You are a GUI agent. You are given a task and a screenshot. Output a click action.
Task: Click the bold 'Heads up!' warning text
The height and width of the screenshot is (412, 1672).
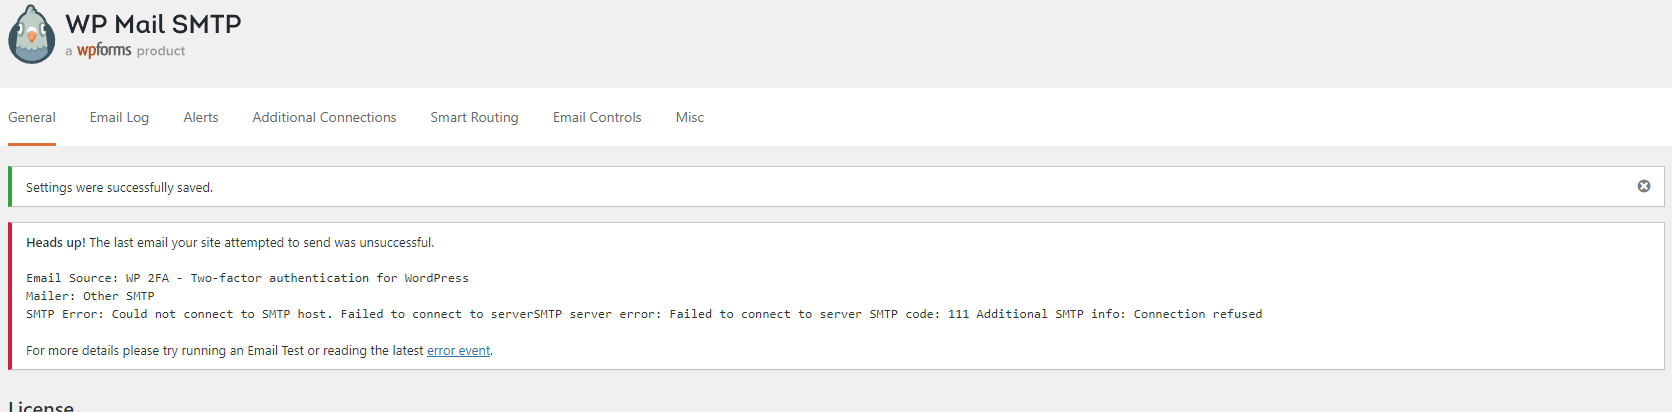tap(56, 243)
